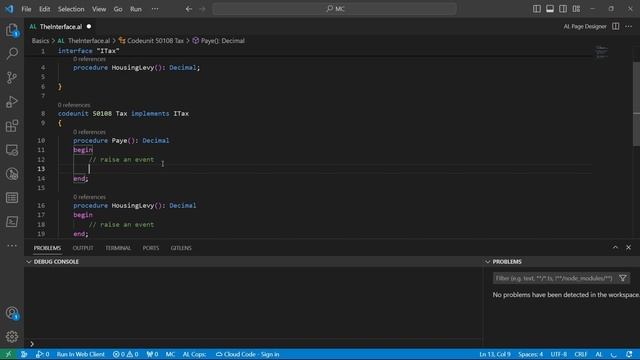
Task: Switch to the GITLENS panel tab
Action: coord(181,248)
